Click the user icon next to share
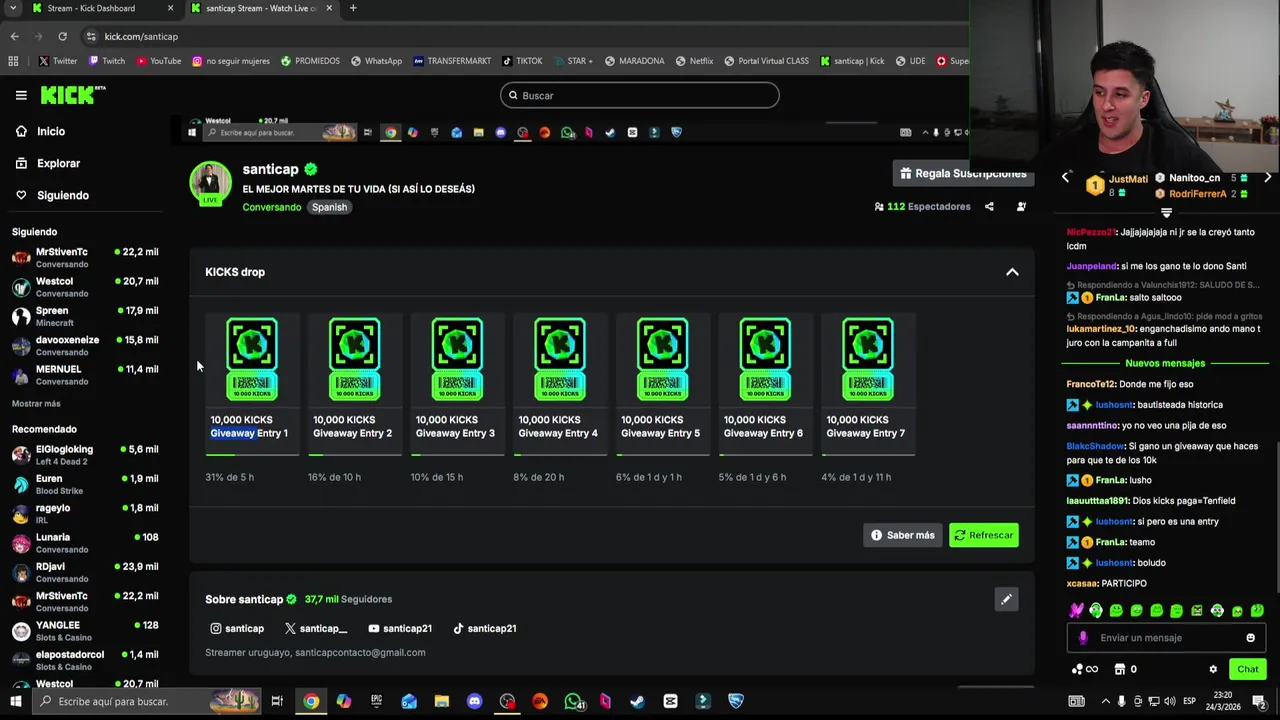This screenshot has height=720, width=1280. [x=1021, y=207]
